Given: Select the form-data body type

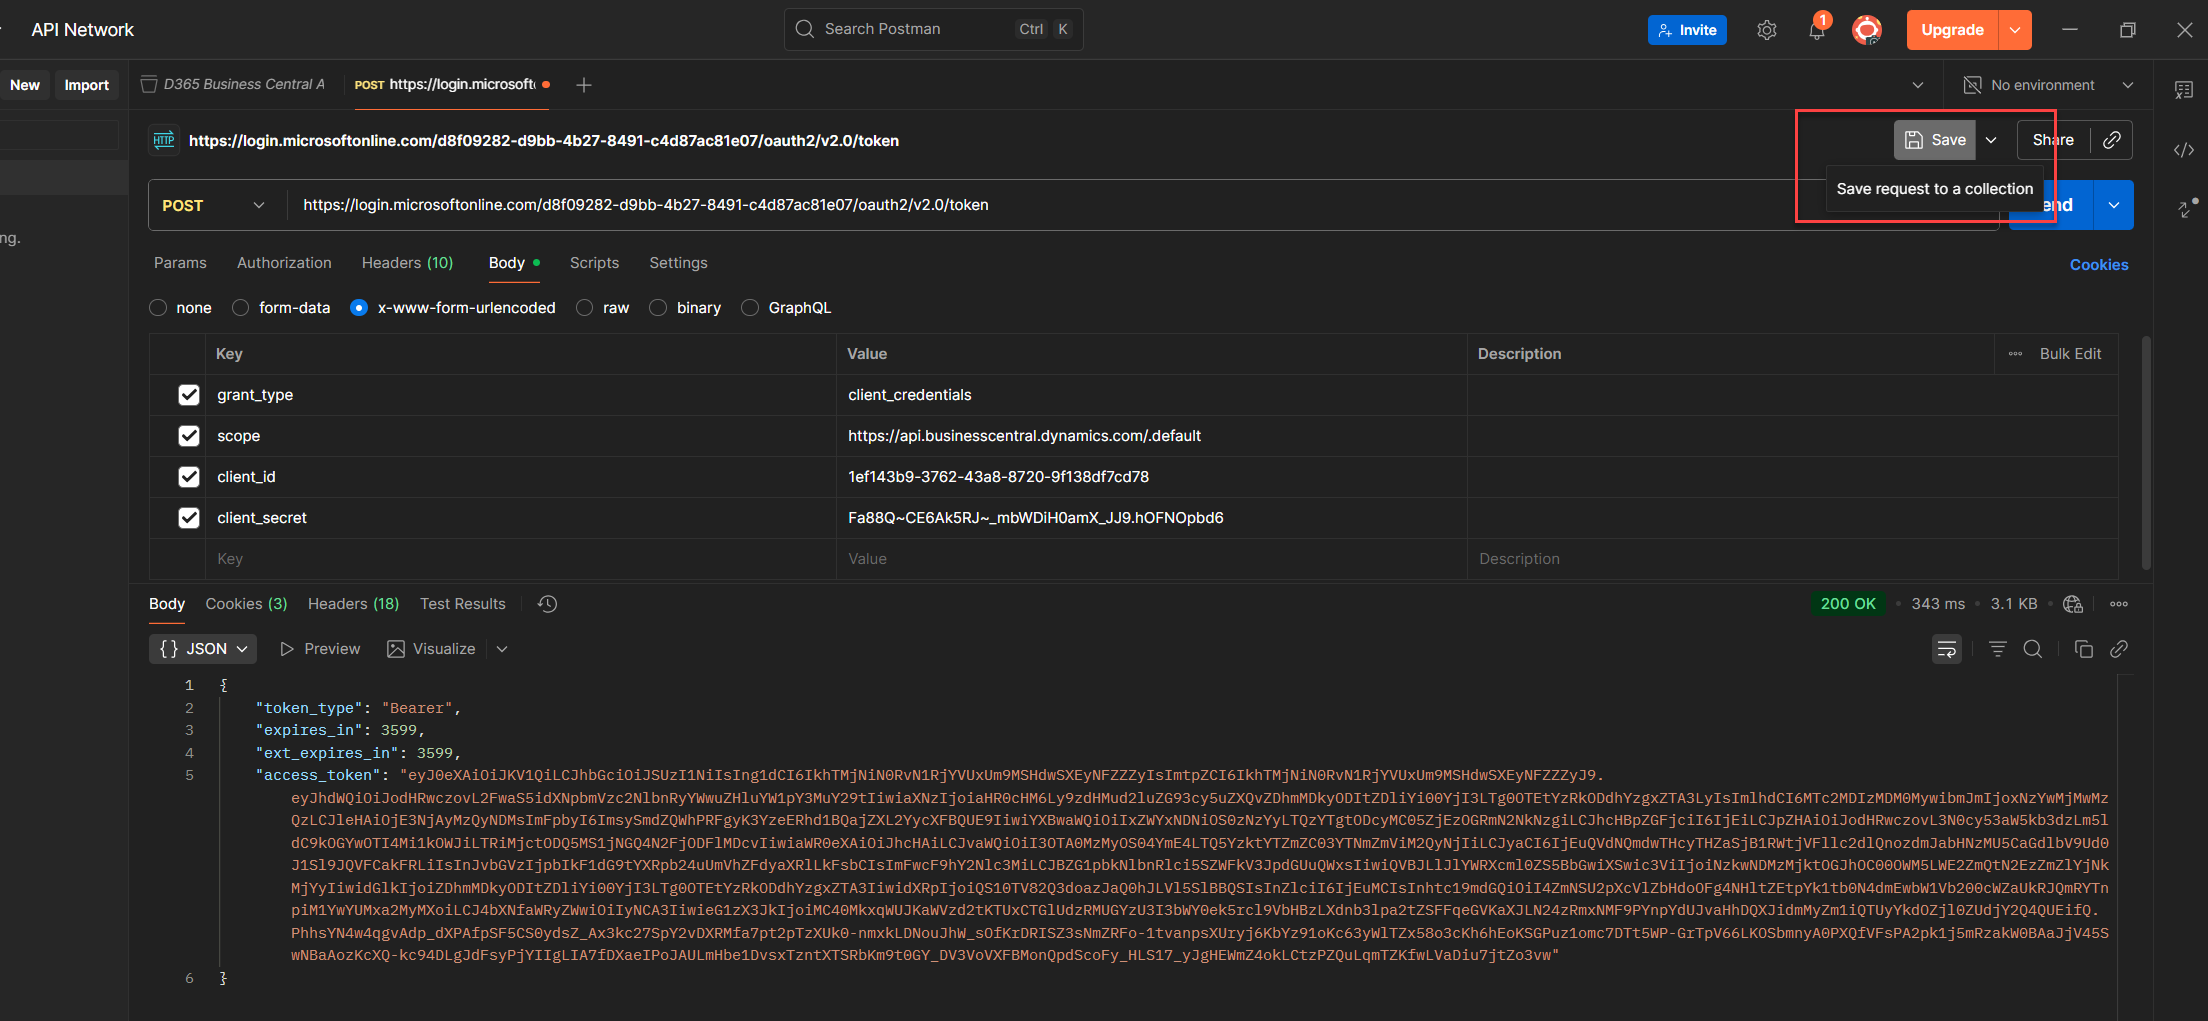Looking at the screenshot, I should pos(240,308).
